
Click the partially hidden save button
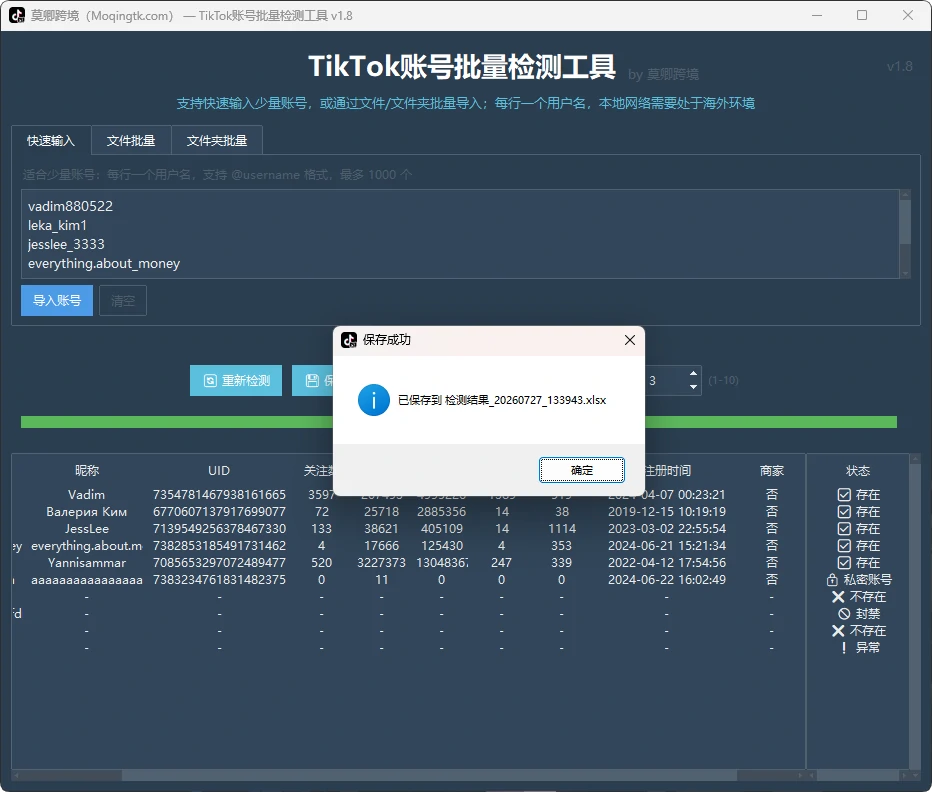(313, 381)
